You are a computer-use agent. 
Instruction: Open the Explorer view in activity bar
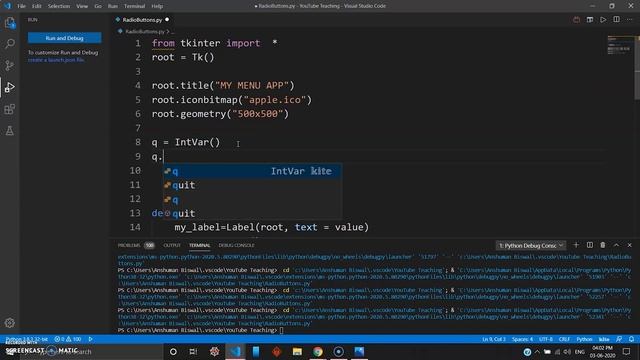point(10,23)
